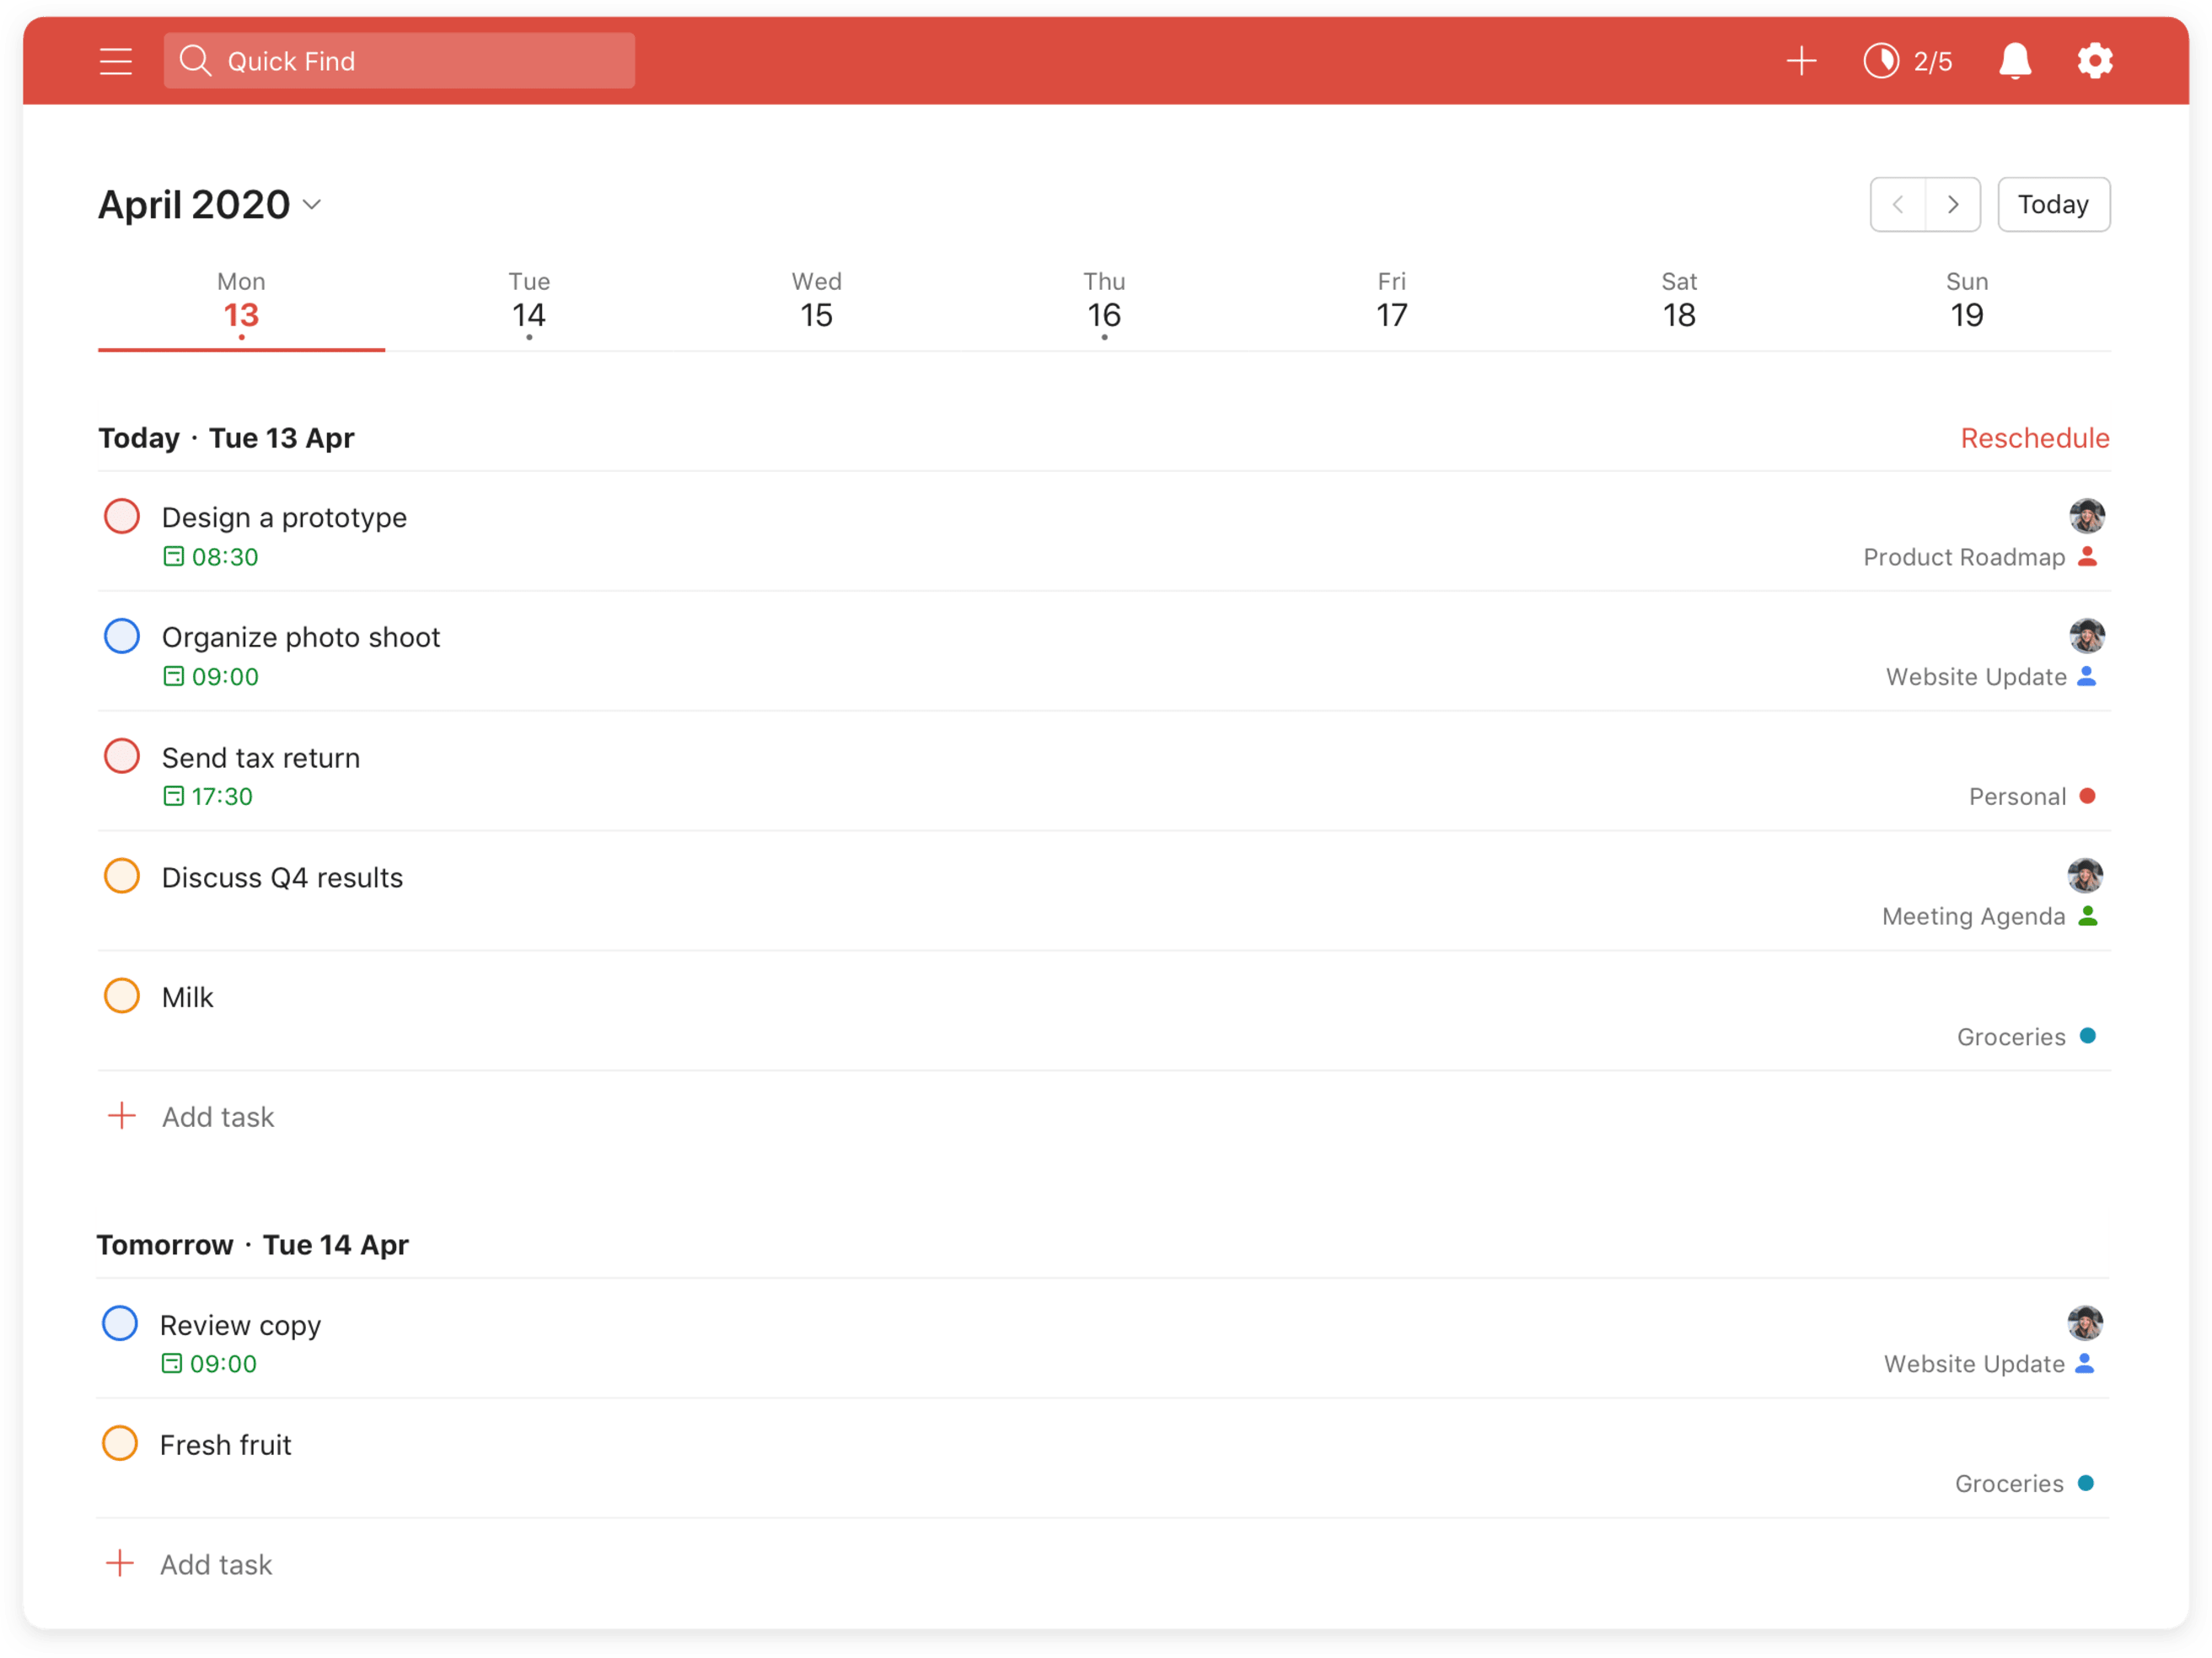Click the hamburger menu icon top left

click(115, 61)
